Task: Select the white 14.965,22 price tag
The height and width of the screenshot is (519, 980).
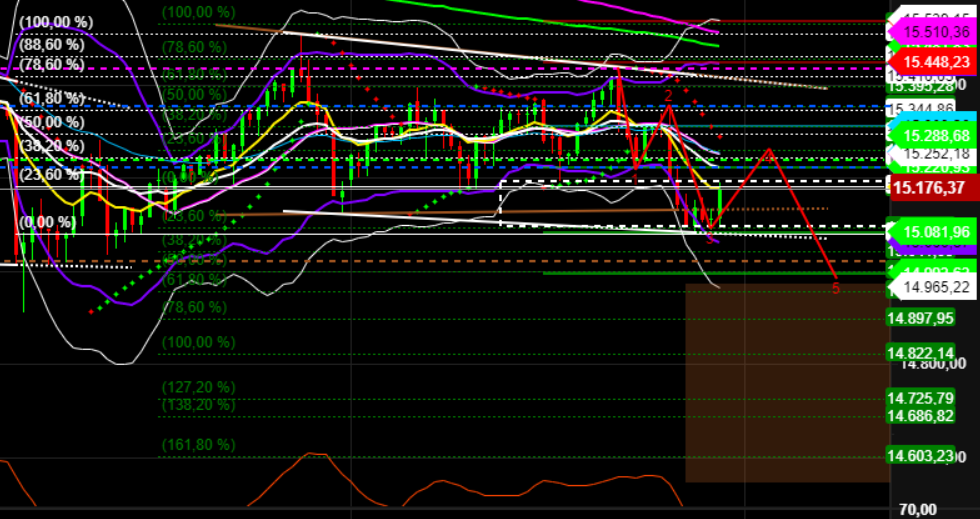Action: [936, 287]
